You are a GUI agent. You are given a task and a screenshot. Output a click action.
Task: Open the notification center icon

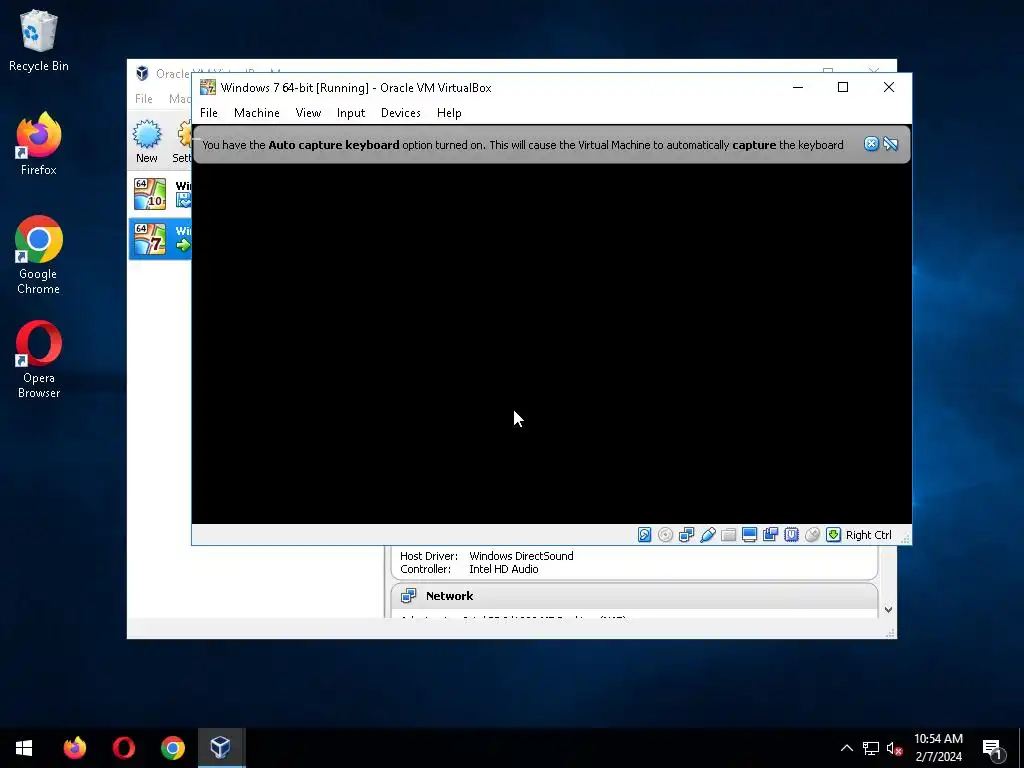[x=992, y=748]
